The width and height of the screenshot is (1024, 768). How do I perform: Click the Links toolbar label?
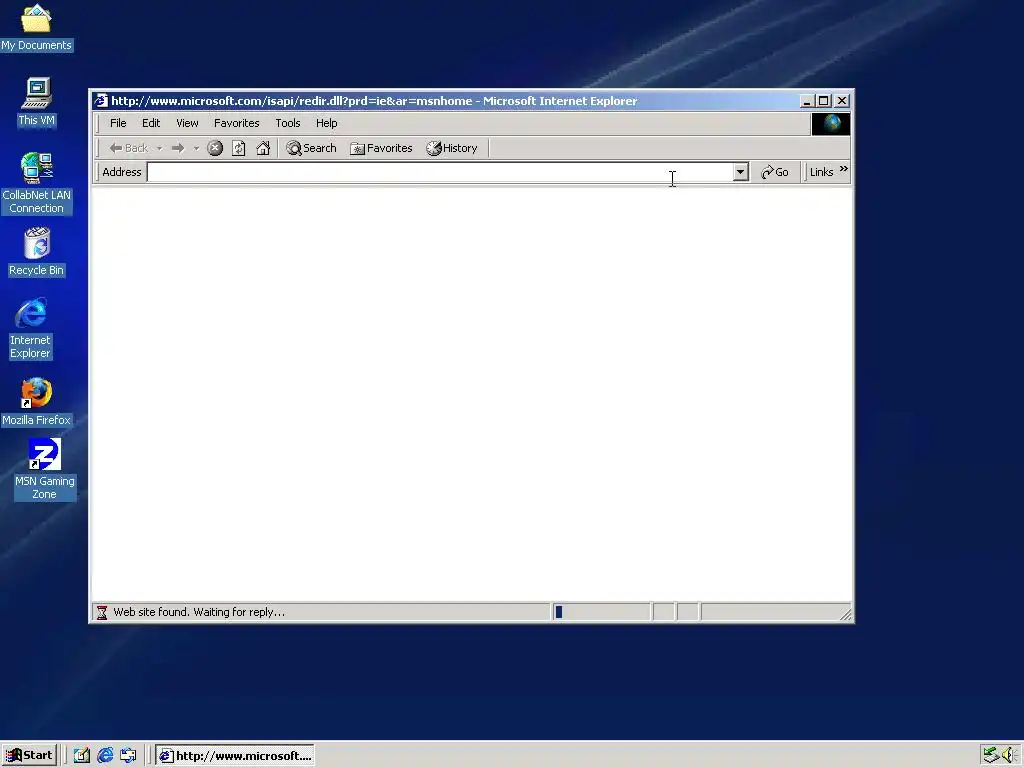pyautogui.click(x=822, y=172)
